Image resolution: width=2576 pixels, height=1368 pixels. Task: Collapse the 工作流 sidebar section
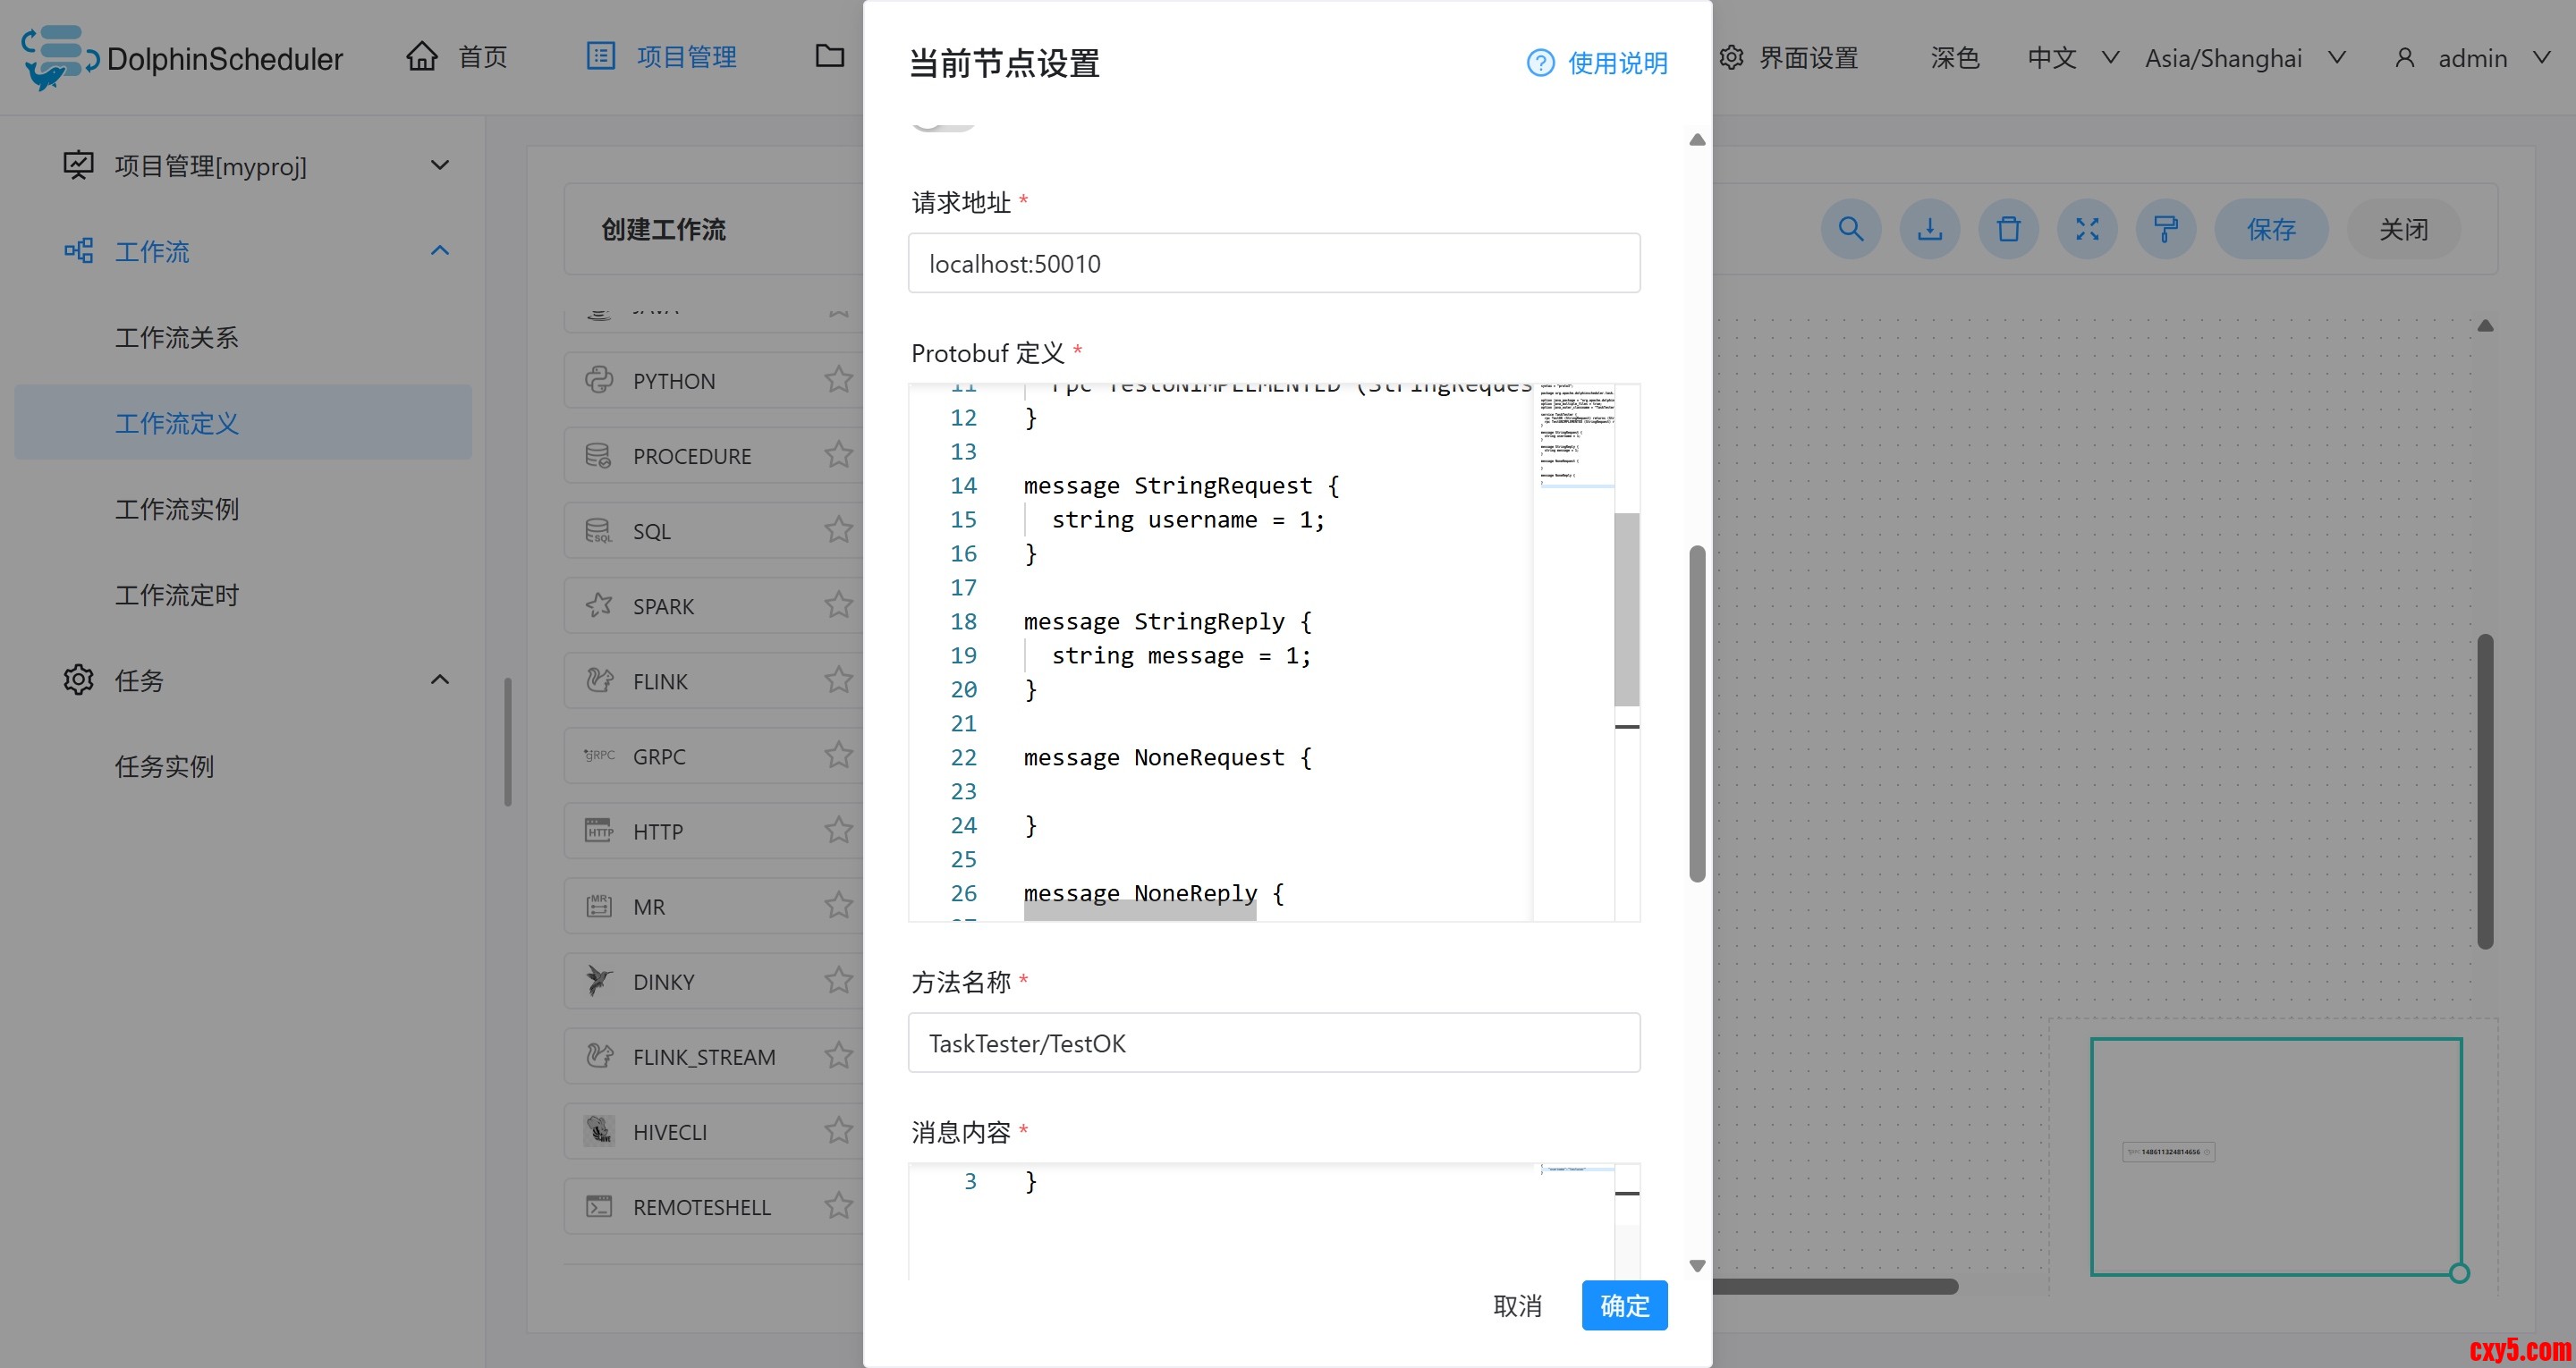pyautogui.click(x=439, y=251)
